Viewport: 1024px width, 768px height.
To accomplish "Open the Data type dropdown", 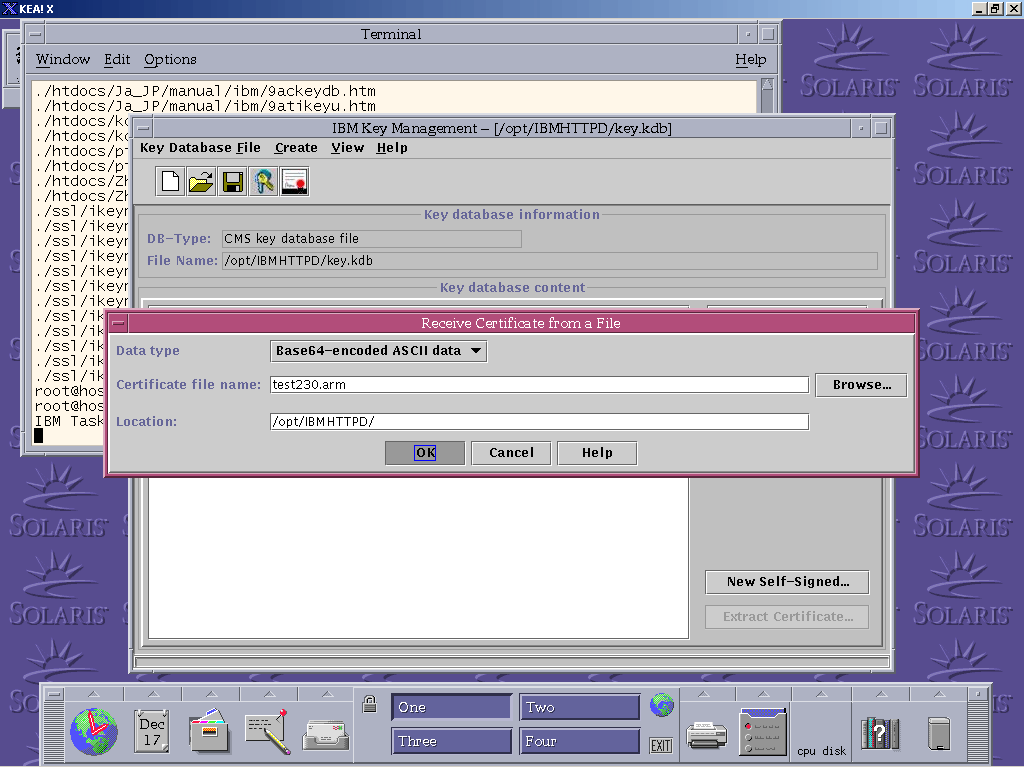I will pyautogui.click(x=379, y=351).
